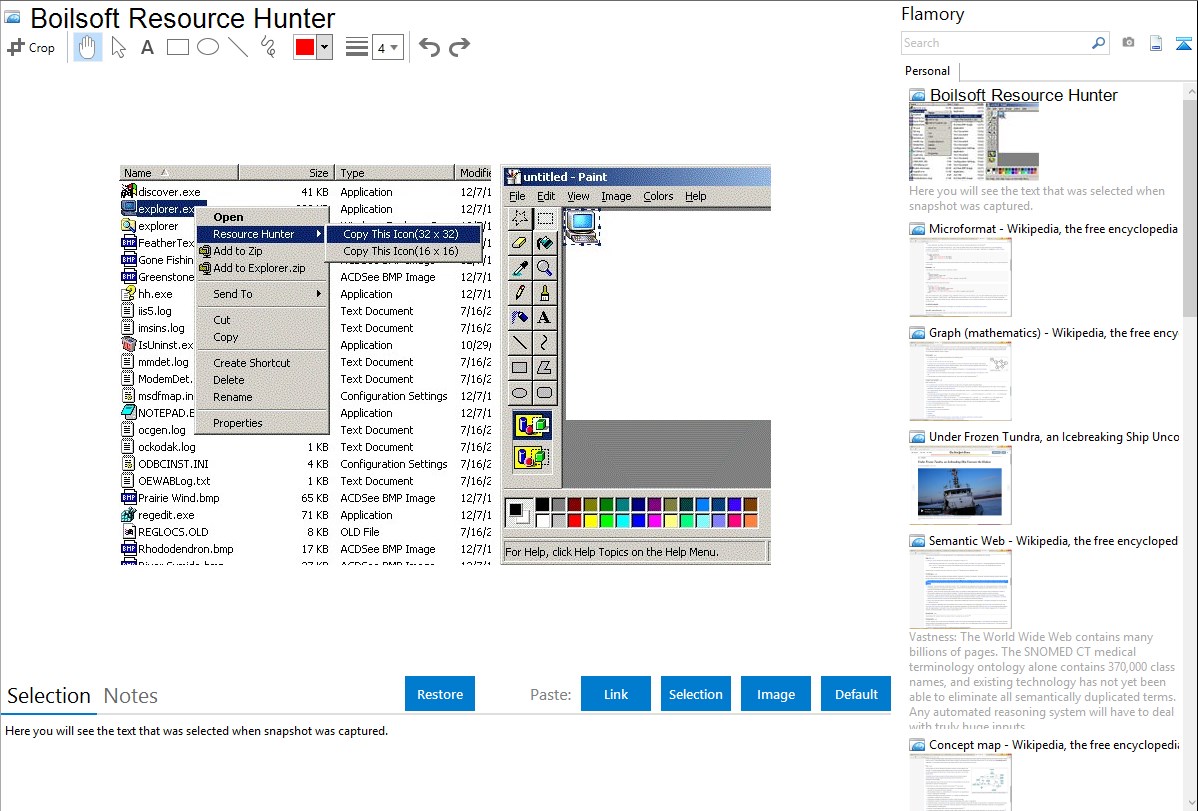
Task: Choose the curve tool in Paint
Action: [x=545, y=342]
